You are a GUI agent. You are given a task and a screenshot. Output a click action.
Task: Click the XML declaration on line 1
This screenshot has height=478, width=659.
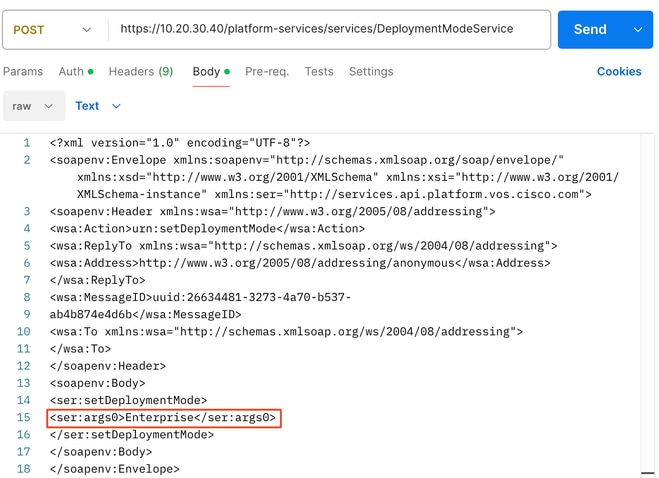[x=179, y=143]
